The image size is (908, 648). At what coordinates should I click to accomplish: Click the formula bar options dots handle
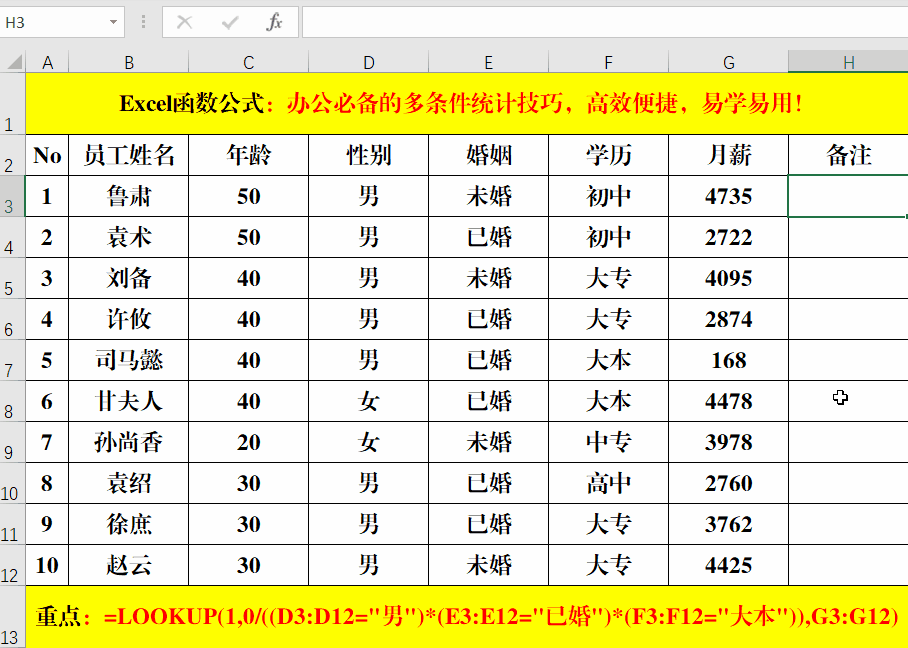(x=143, y=23)
